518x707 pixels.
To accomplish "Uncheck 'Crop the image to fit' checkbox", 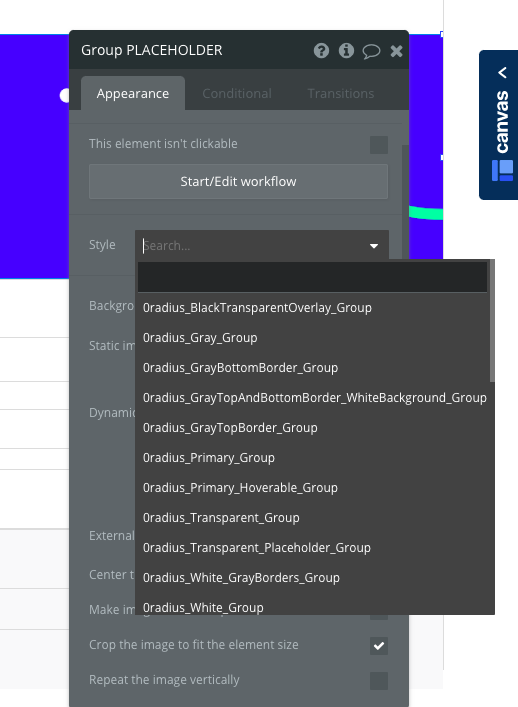I will point(379,645).
